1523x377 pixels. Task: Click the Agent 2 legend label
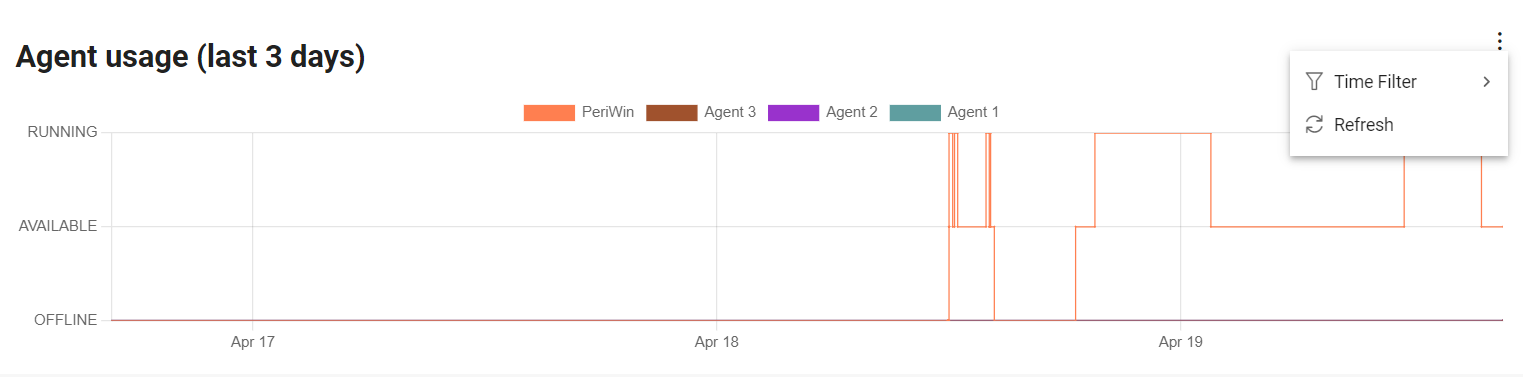[x=852, y=113]
